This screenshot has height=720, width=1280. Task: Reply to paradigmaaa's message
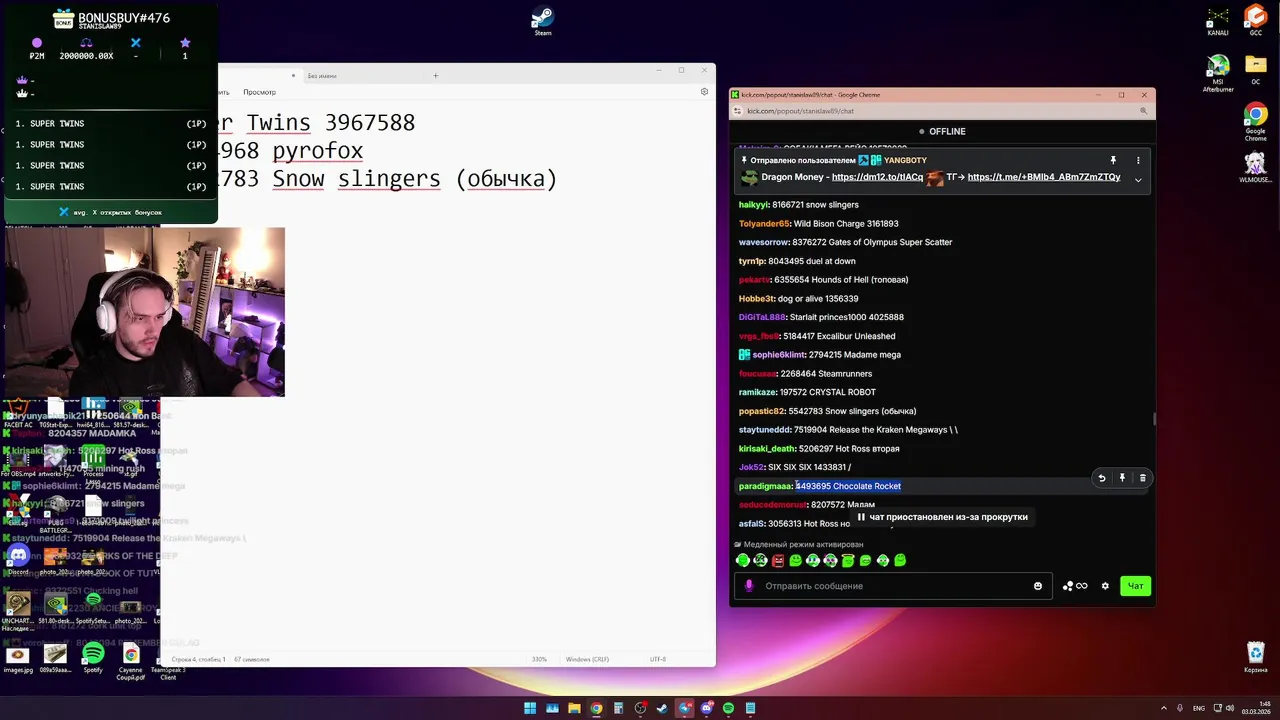tap(1102, 478)
